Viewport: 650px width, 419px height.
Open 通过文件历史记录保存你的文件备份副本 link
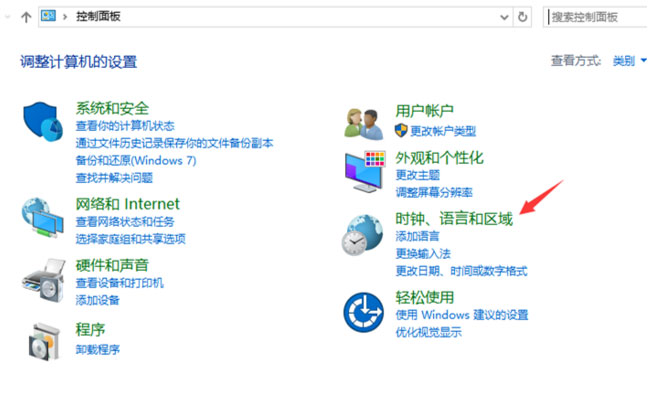(174, 143)
